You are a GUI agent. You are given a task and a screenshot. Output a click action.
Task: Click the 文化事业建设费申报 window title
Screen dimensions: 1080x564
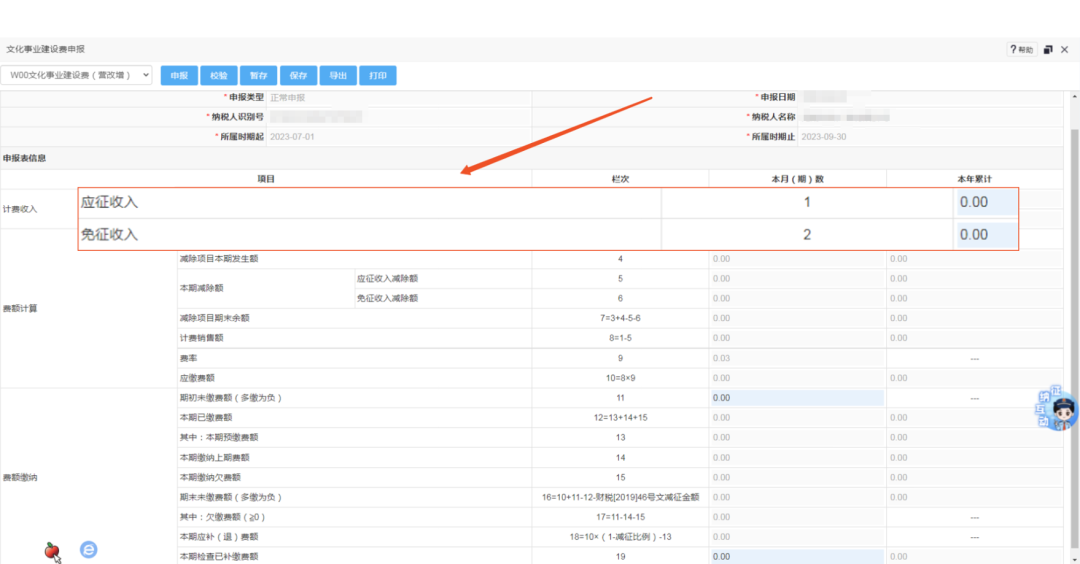coord(45,50)
